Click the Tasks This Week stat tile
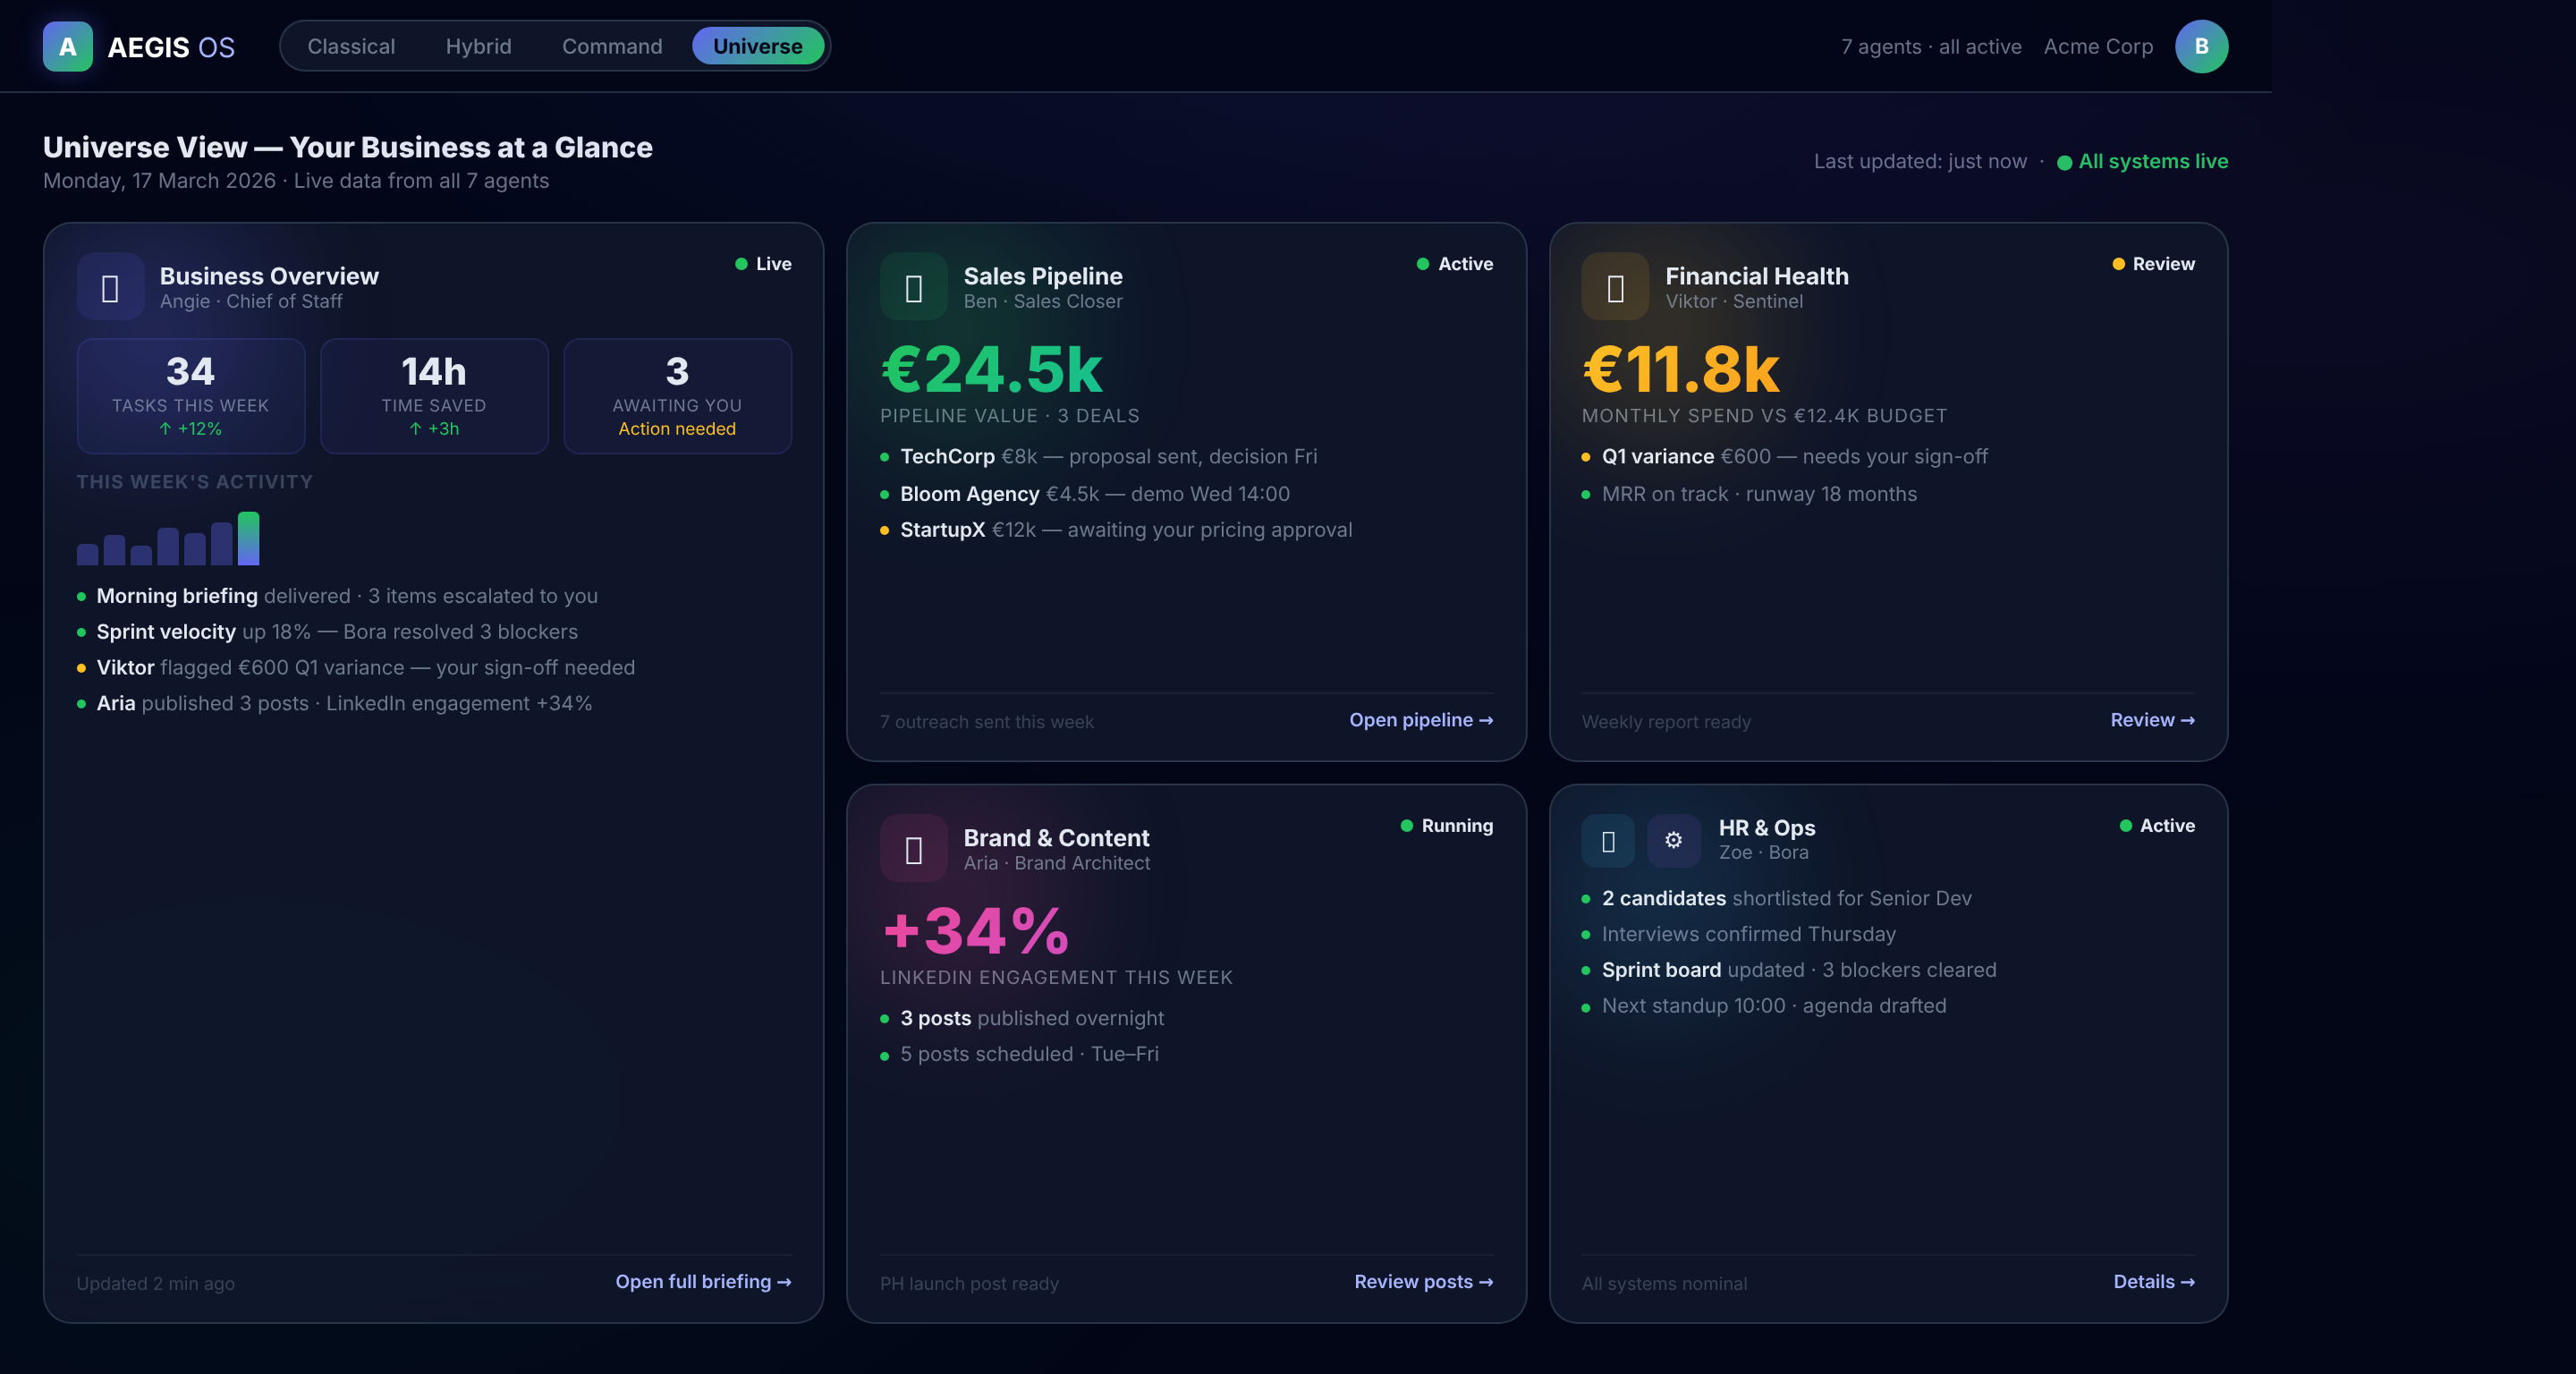2576x1374 pixels. pos(190,396)
